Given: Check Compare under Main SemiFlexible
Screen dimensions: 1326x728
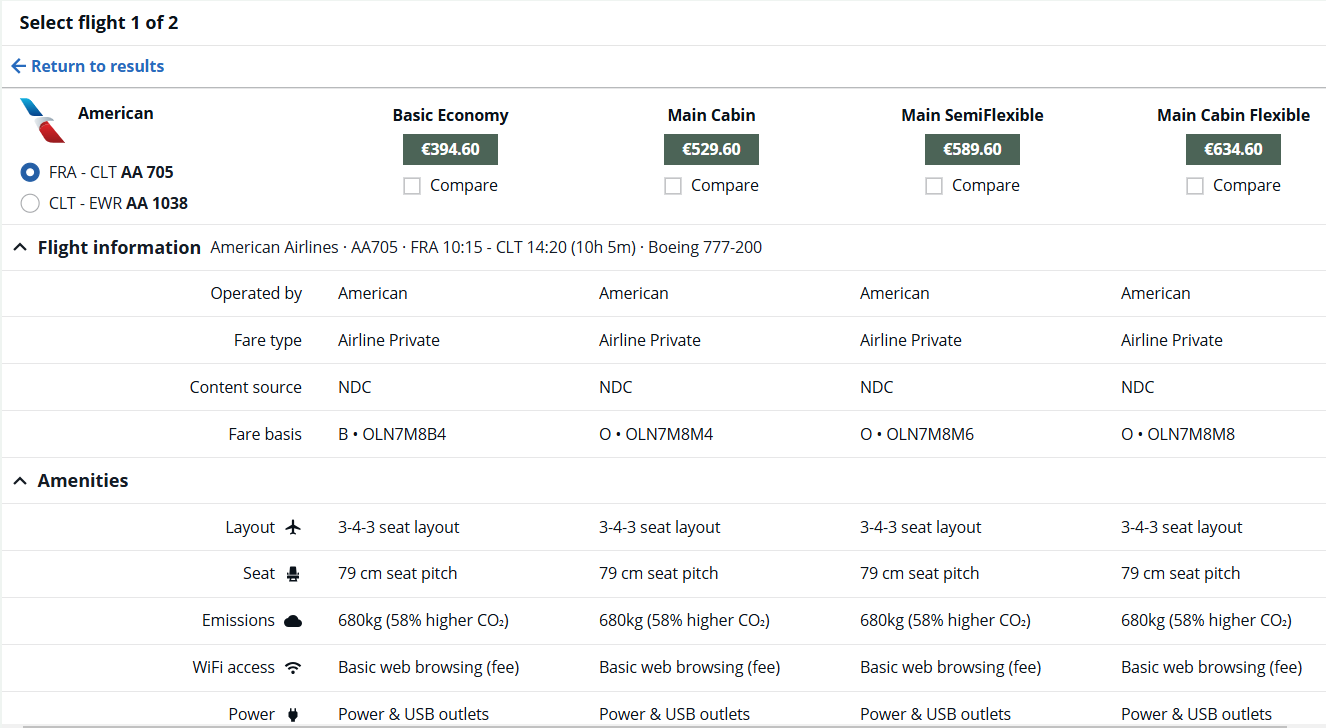Looking at the screenshot, I should click(x=934, y=186).
